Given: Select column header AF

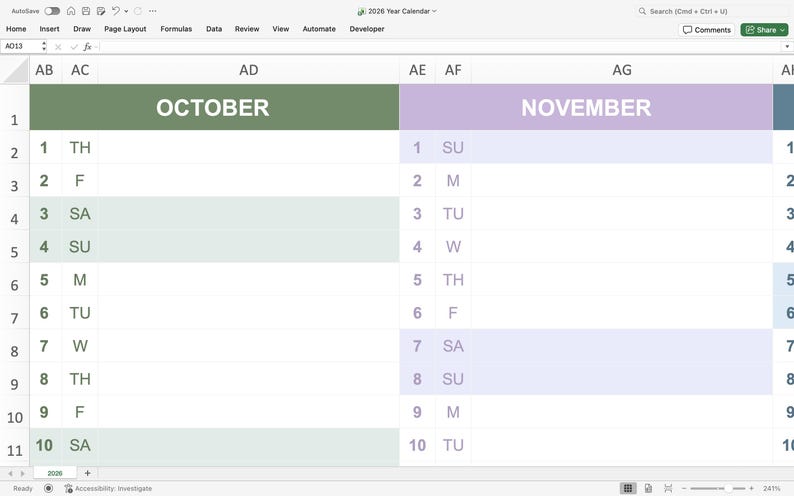Looking at the screenshot, I should click(453, 70).
